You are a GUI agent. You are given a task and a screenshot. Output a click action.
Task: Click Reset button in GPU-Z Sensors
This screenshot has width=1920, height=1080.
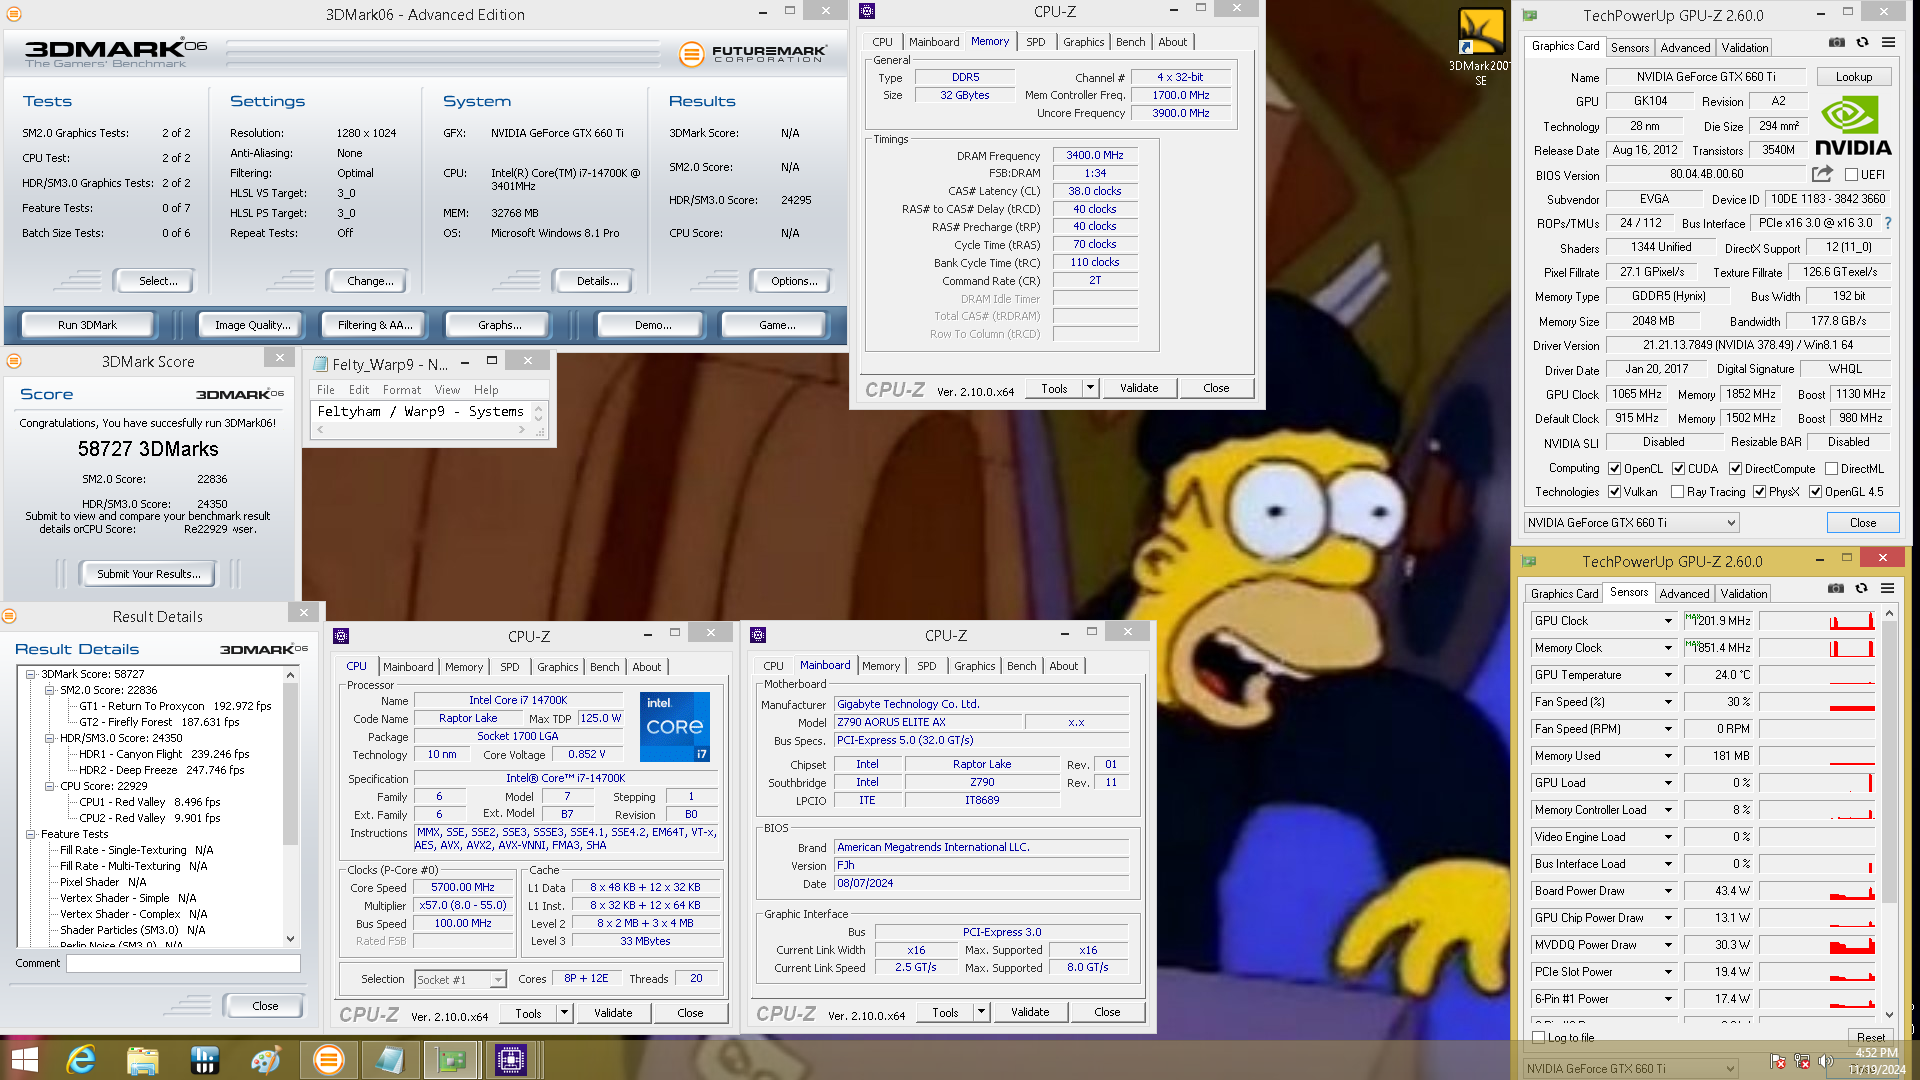tap(1870, 1037)
